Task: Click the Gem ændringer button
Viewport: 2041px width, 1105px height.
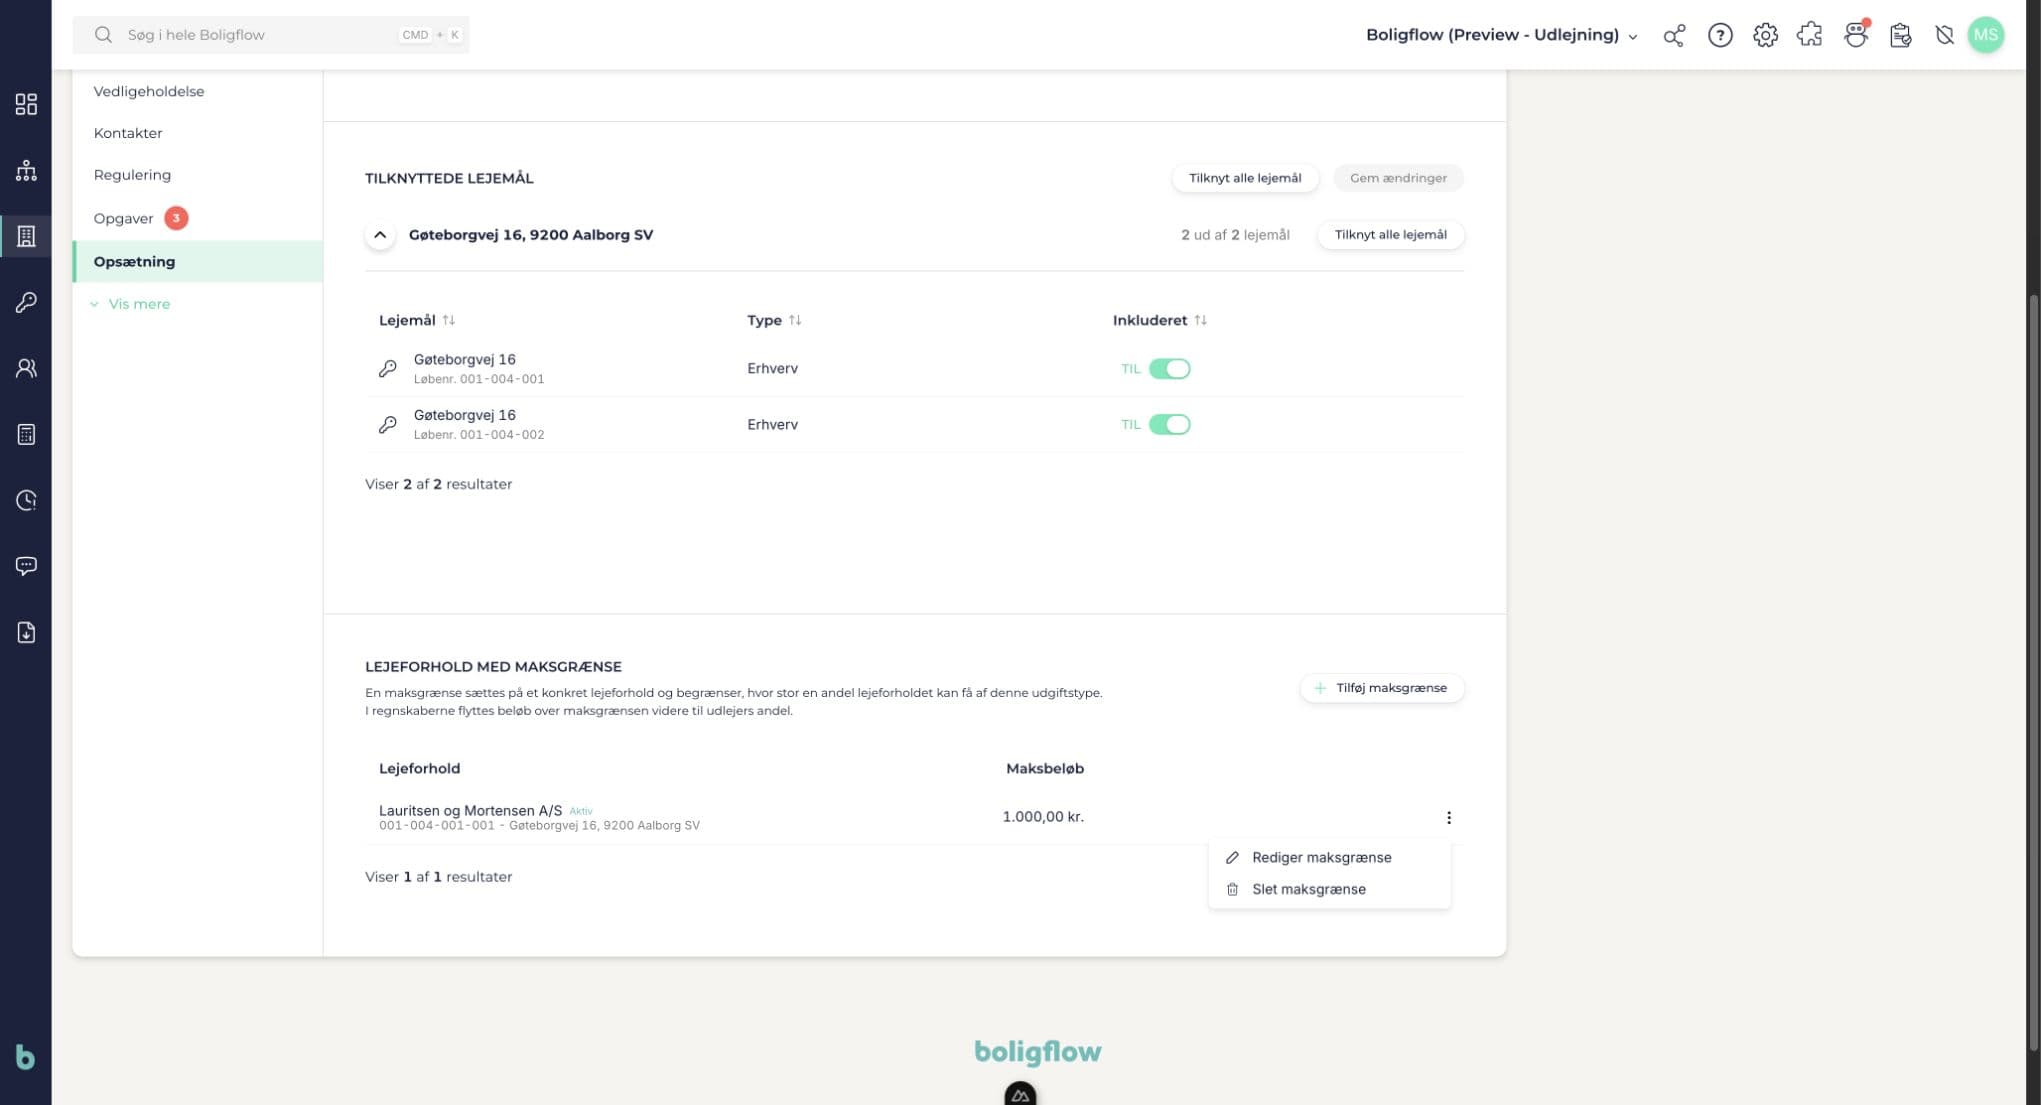Action: 1398,178
